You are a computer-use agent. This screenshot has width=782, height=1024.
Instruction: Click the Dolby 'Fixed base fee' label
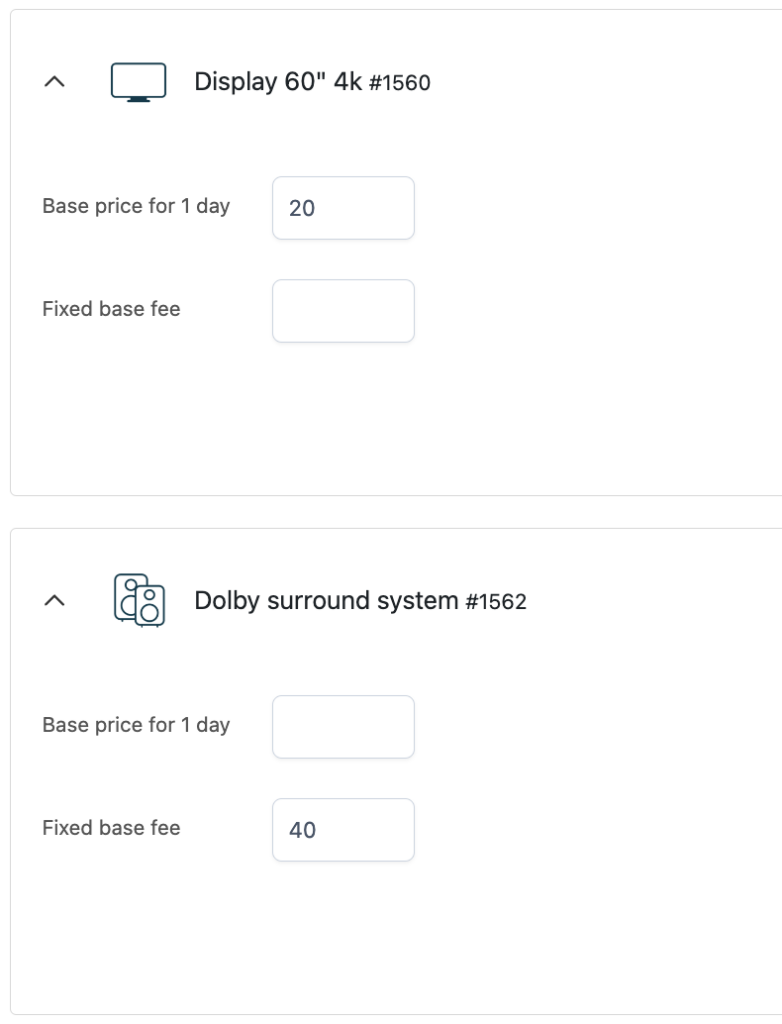111,827
